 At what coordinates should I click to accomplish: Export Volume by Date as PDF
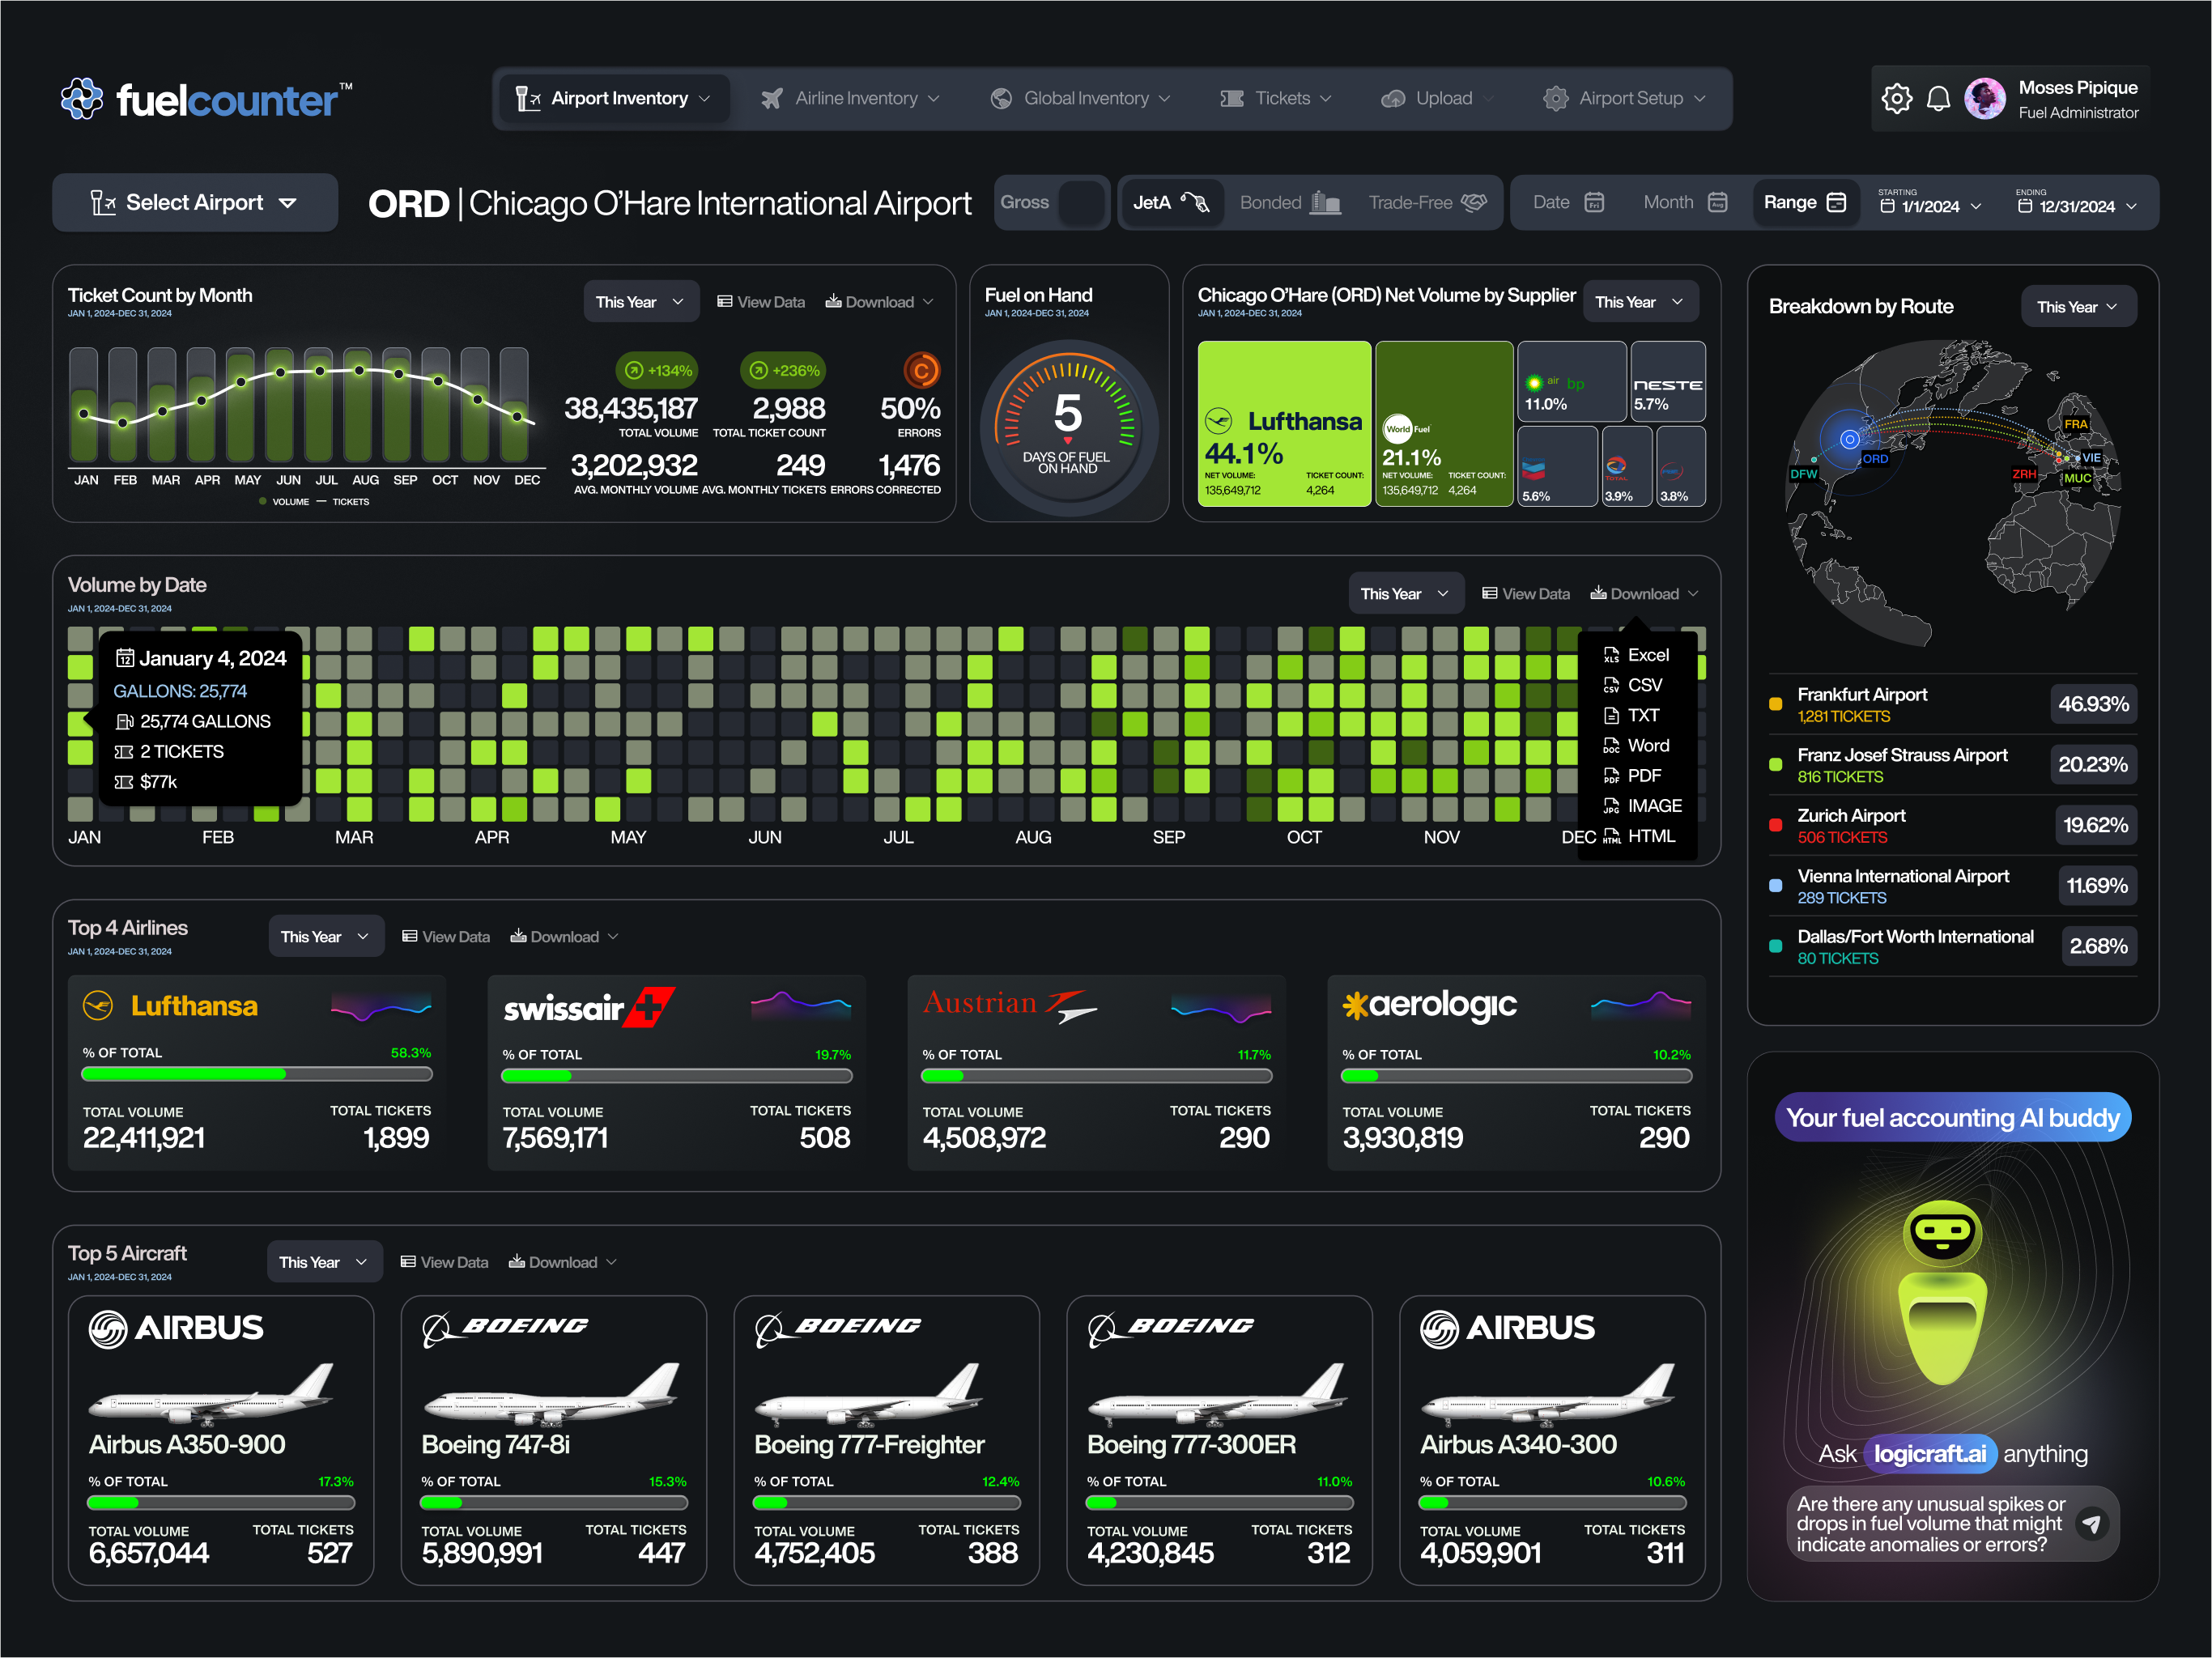(1642, 775)
